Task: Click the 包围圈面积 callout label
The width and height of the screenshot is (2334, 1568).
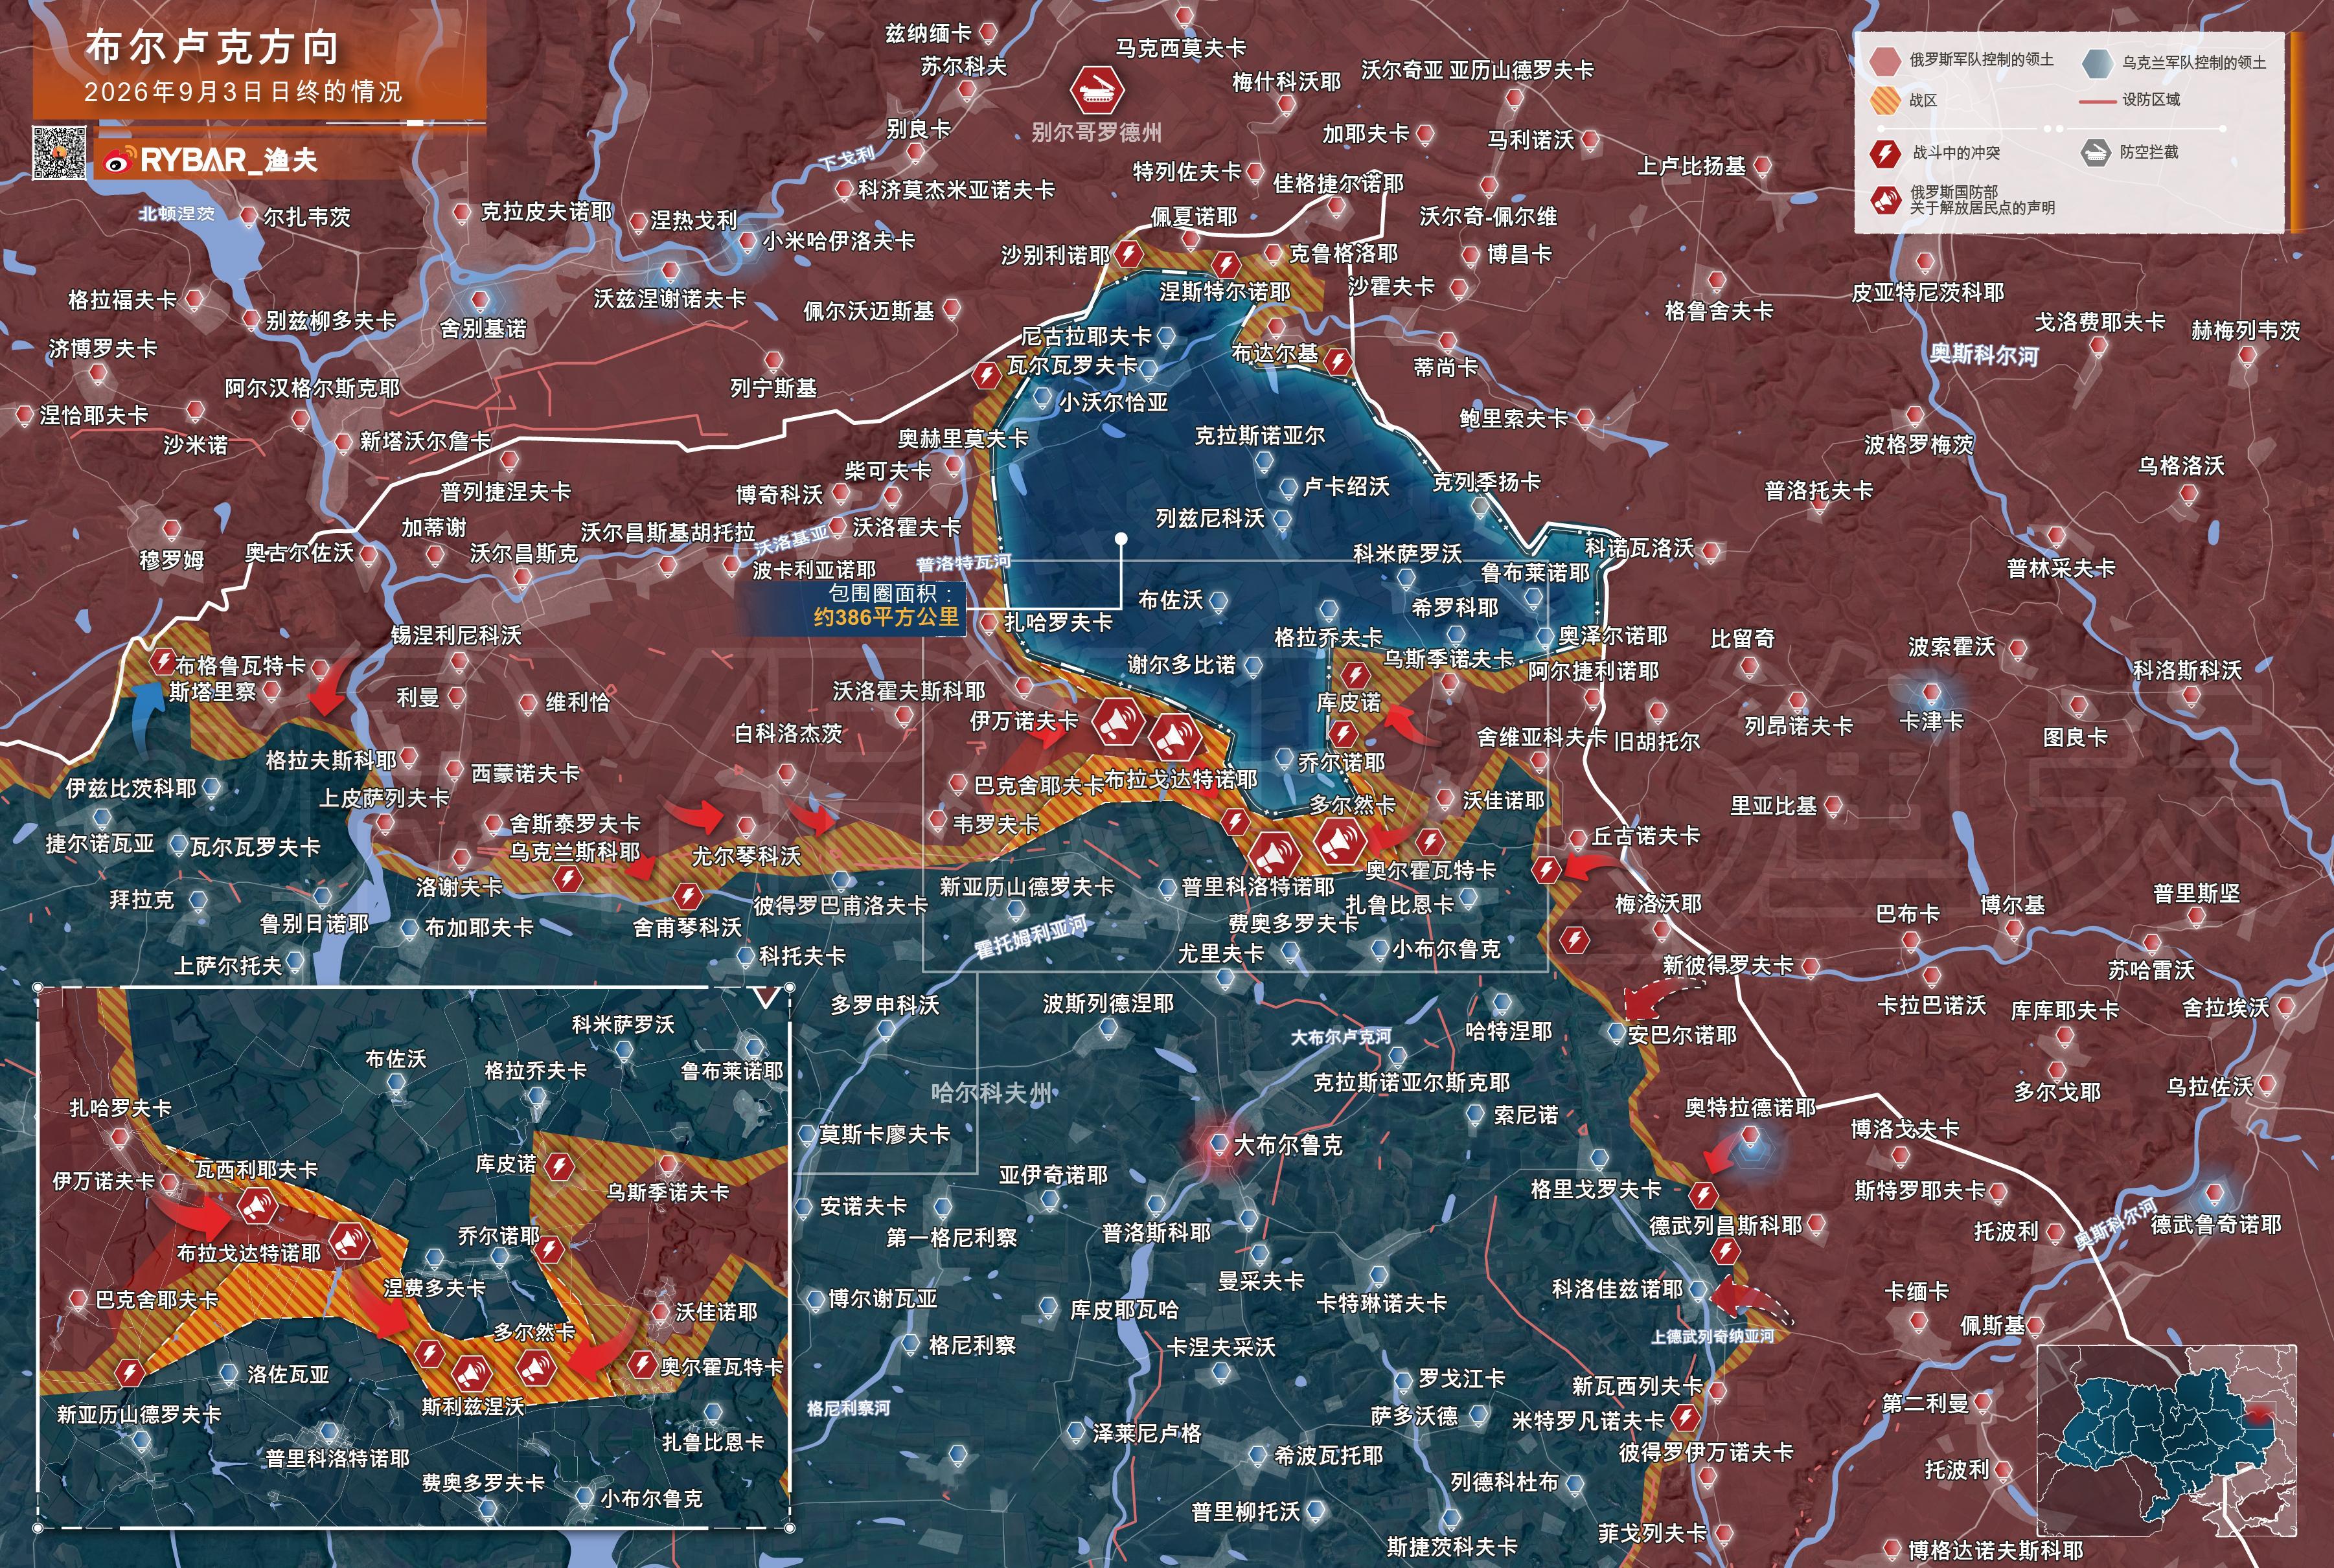Action: point(891,592)
